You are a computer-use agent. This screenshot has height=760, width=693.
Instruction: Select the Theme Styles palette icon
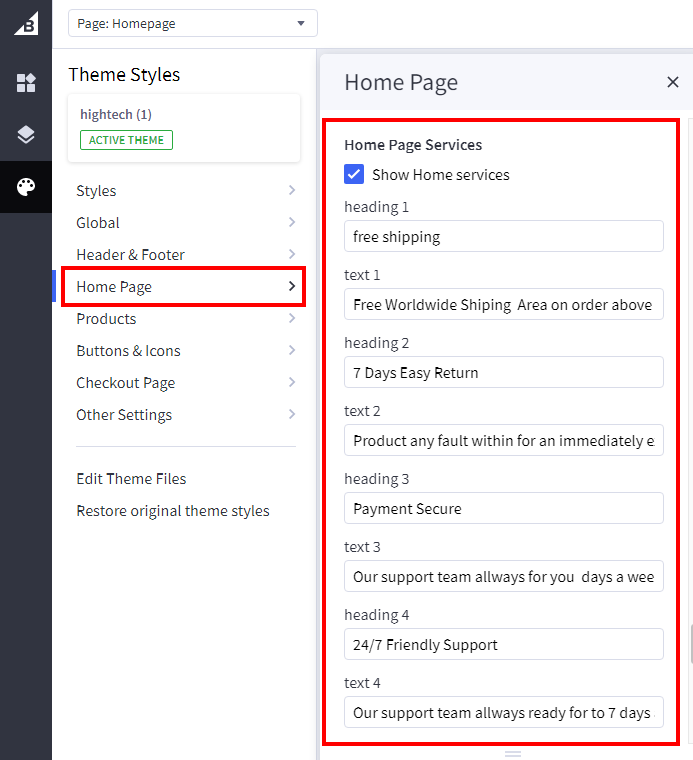coord(26,187)
